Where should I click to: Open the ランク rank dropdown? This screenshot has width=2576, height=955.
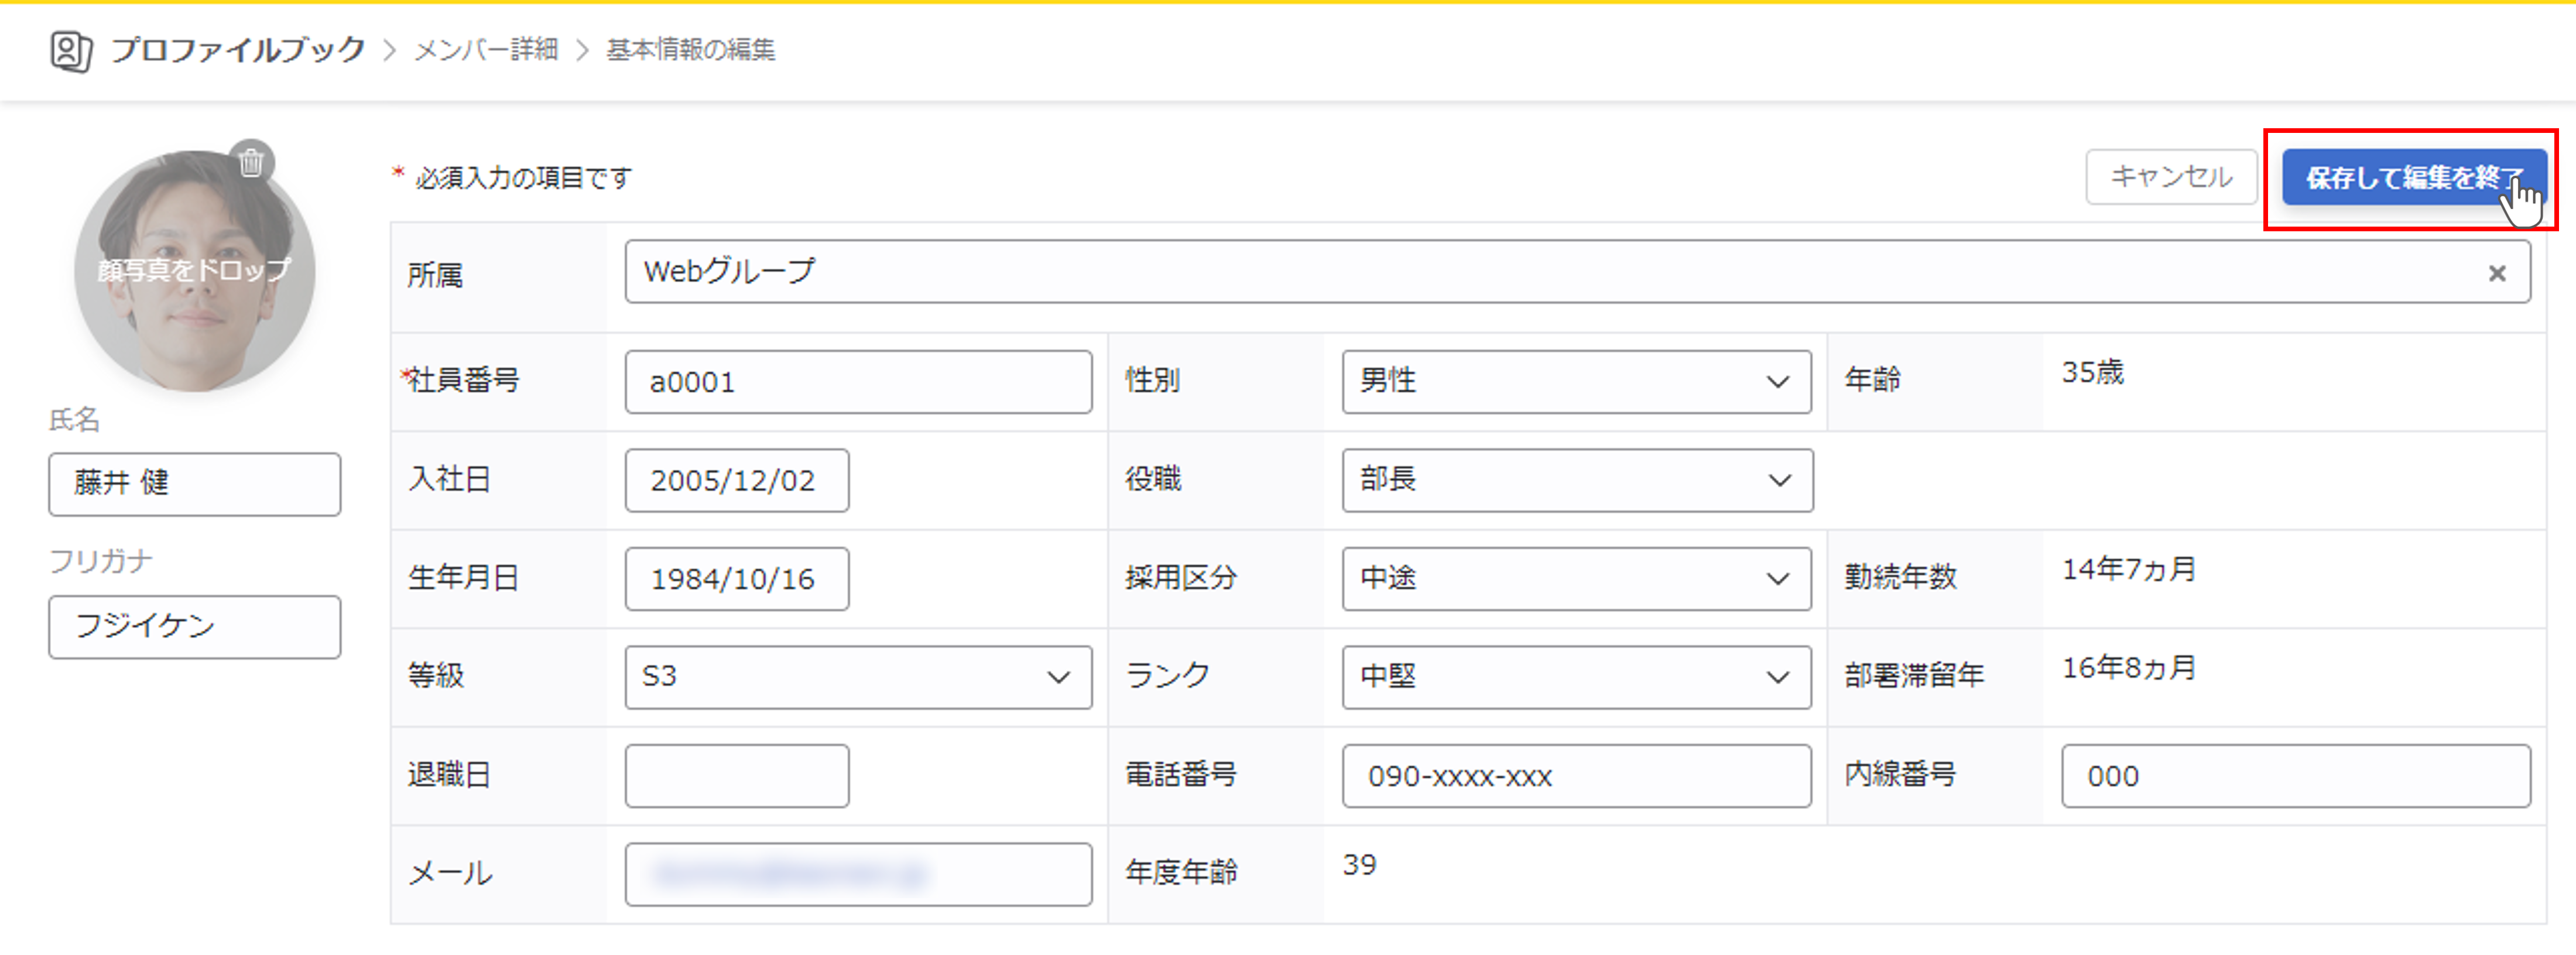click(1576, 678)
